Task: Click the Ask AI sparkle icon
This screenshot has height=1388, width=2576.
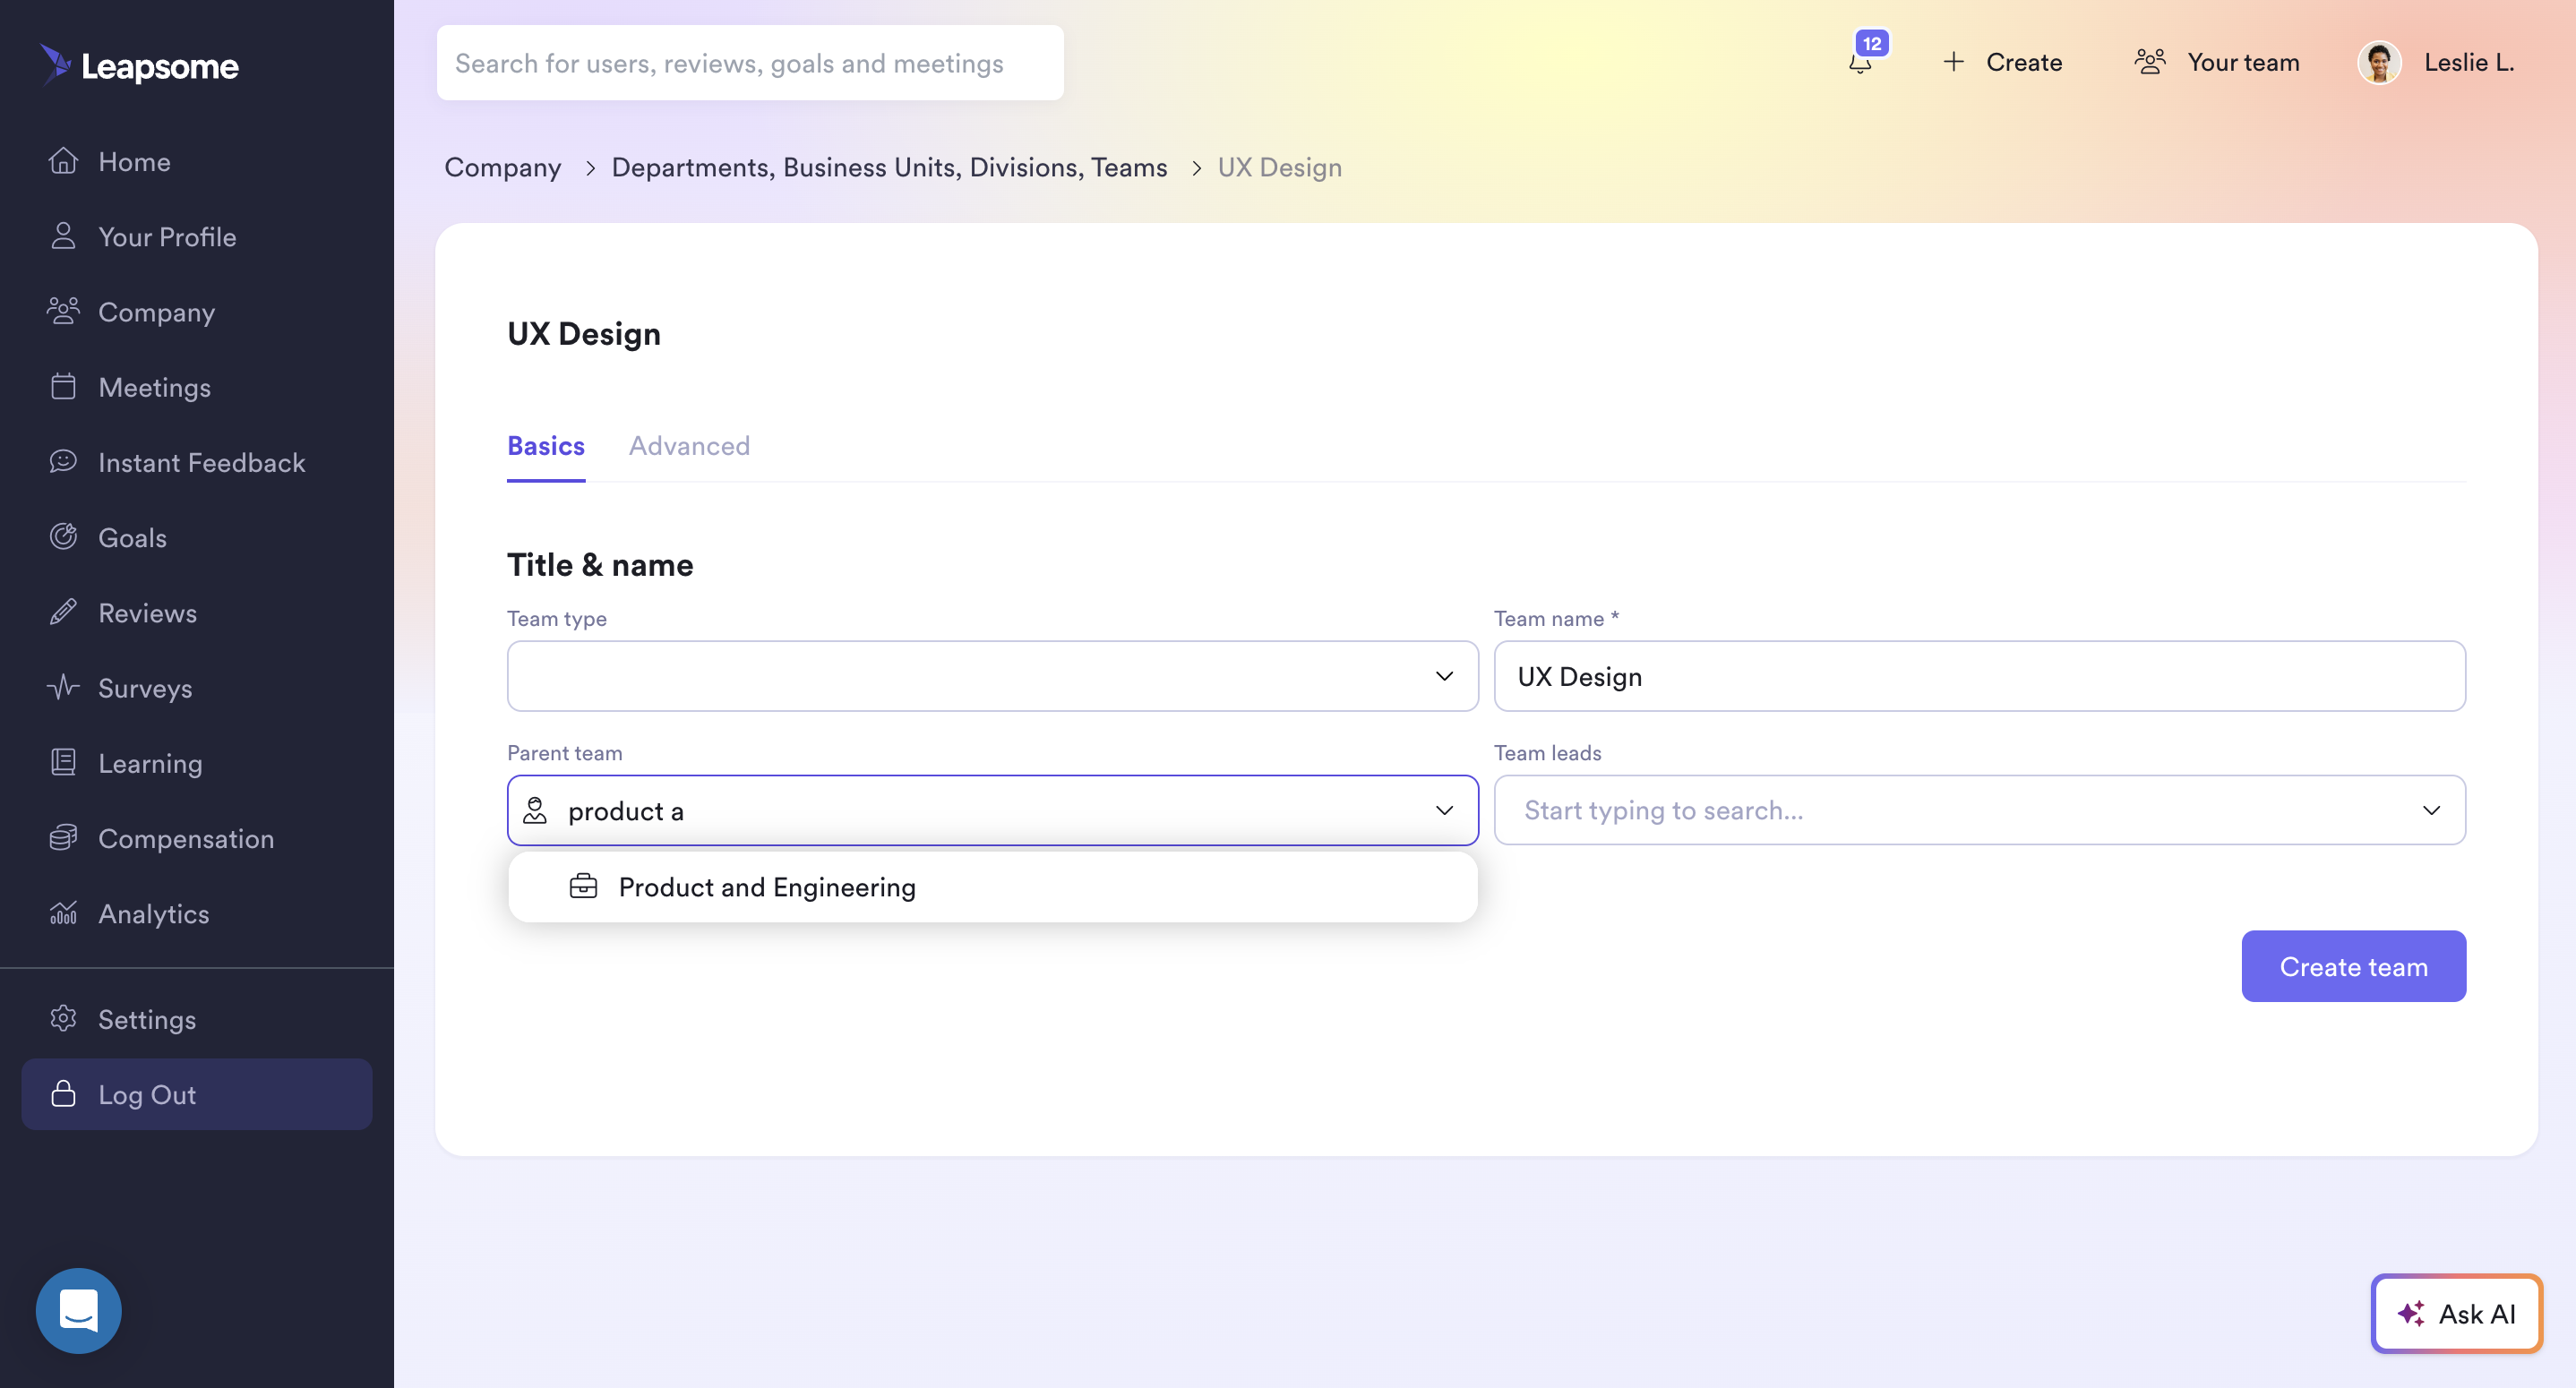Action: (x=2411, y=1313)
